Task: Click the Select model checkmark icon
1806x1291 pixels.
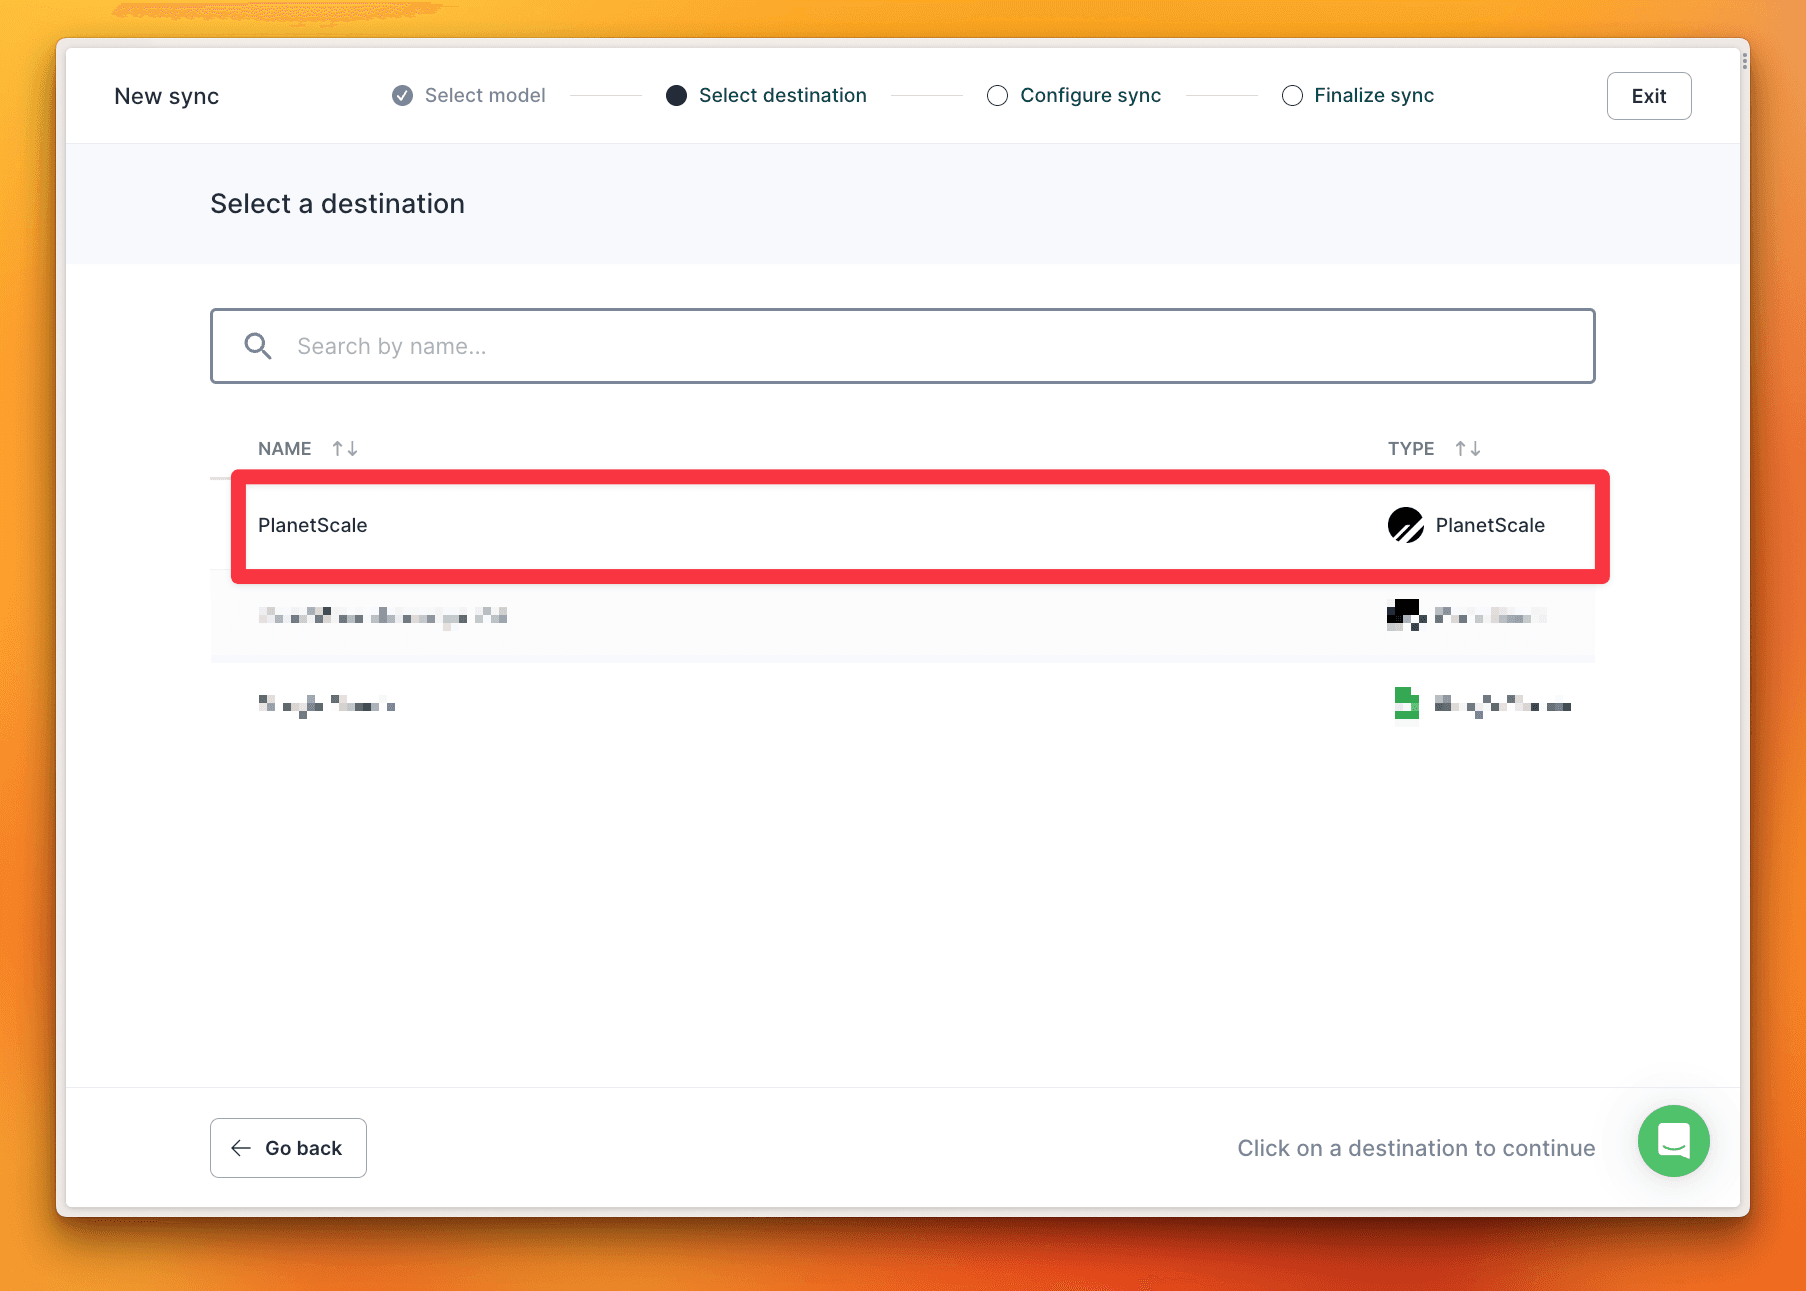Action: coord(402,95)
